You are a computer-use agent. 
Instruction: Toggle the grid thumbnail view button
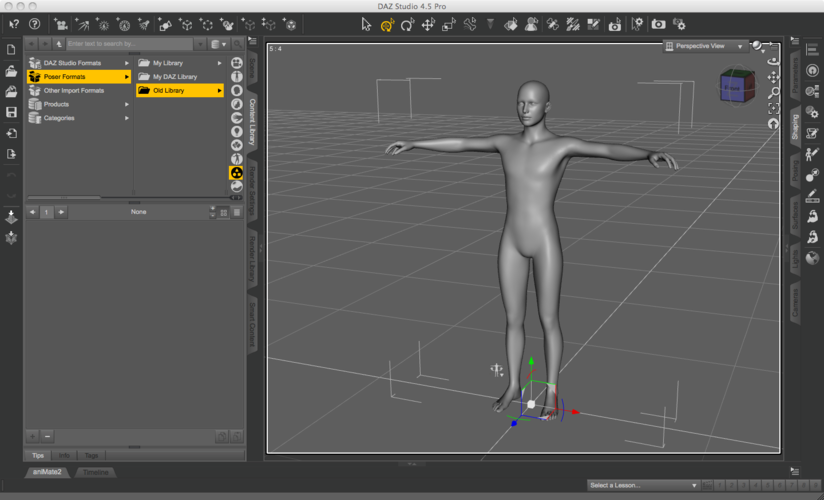click(224, 212)
